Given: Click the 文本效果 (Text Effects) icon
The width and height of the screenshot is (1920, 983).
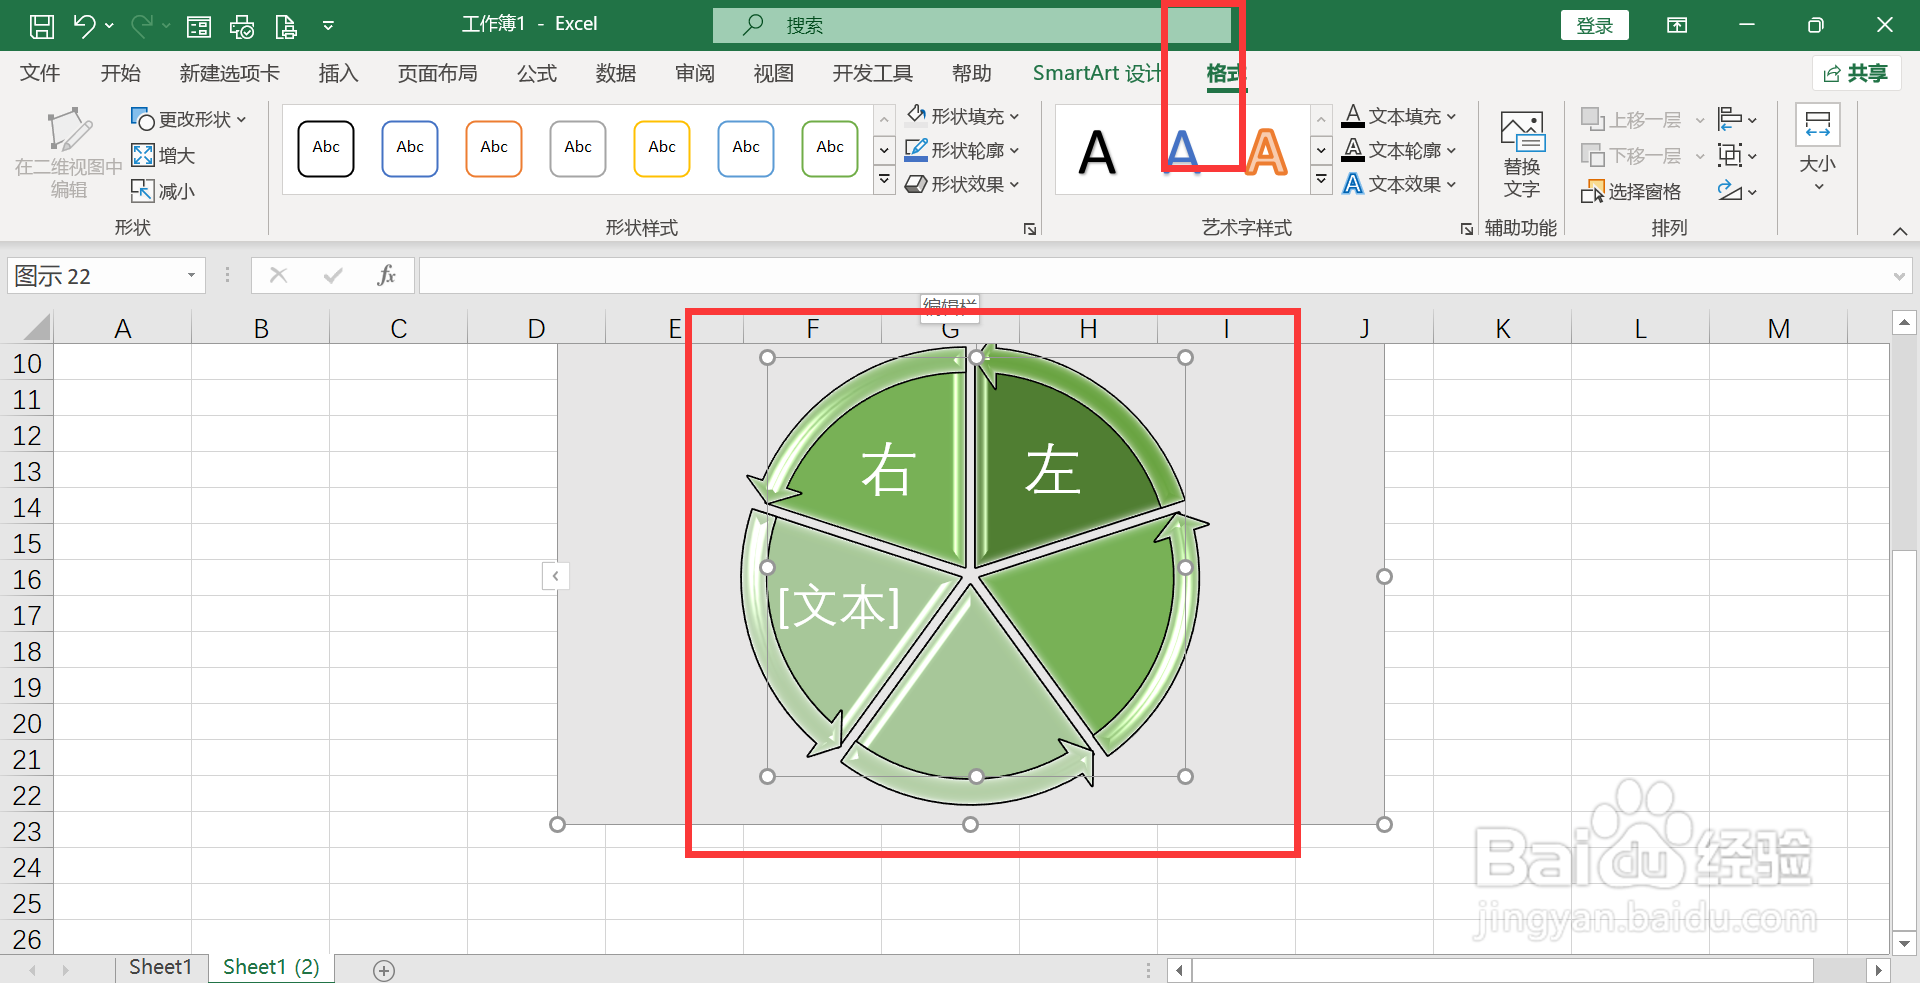Looking at the screenshot, I should coord(1353,183).
